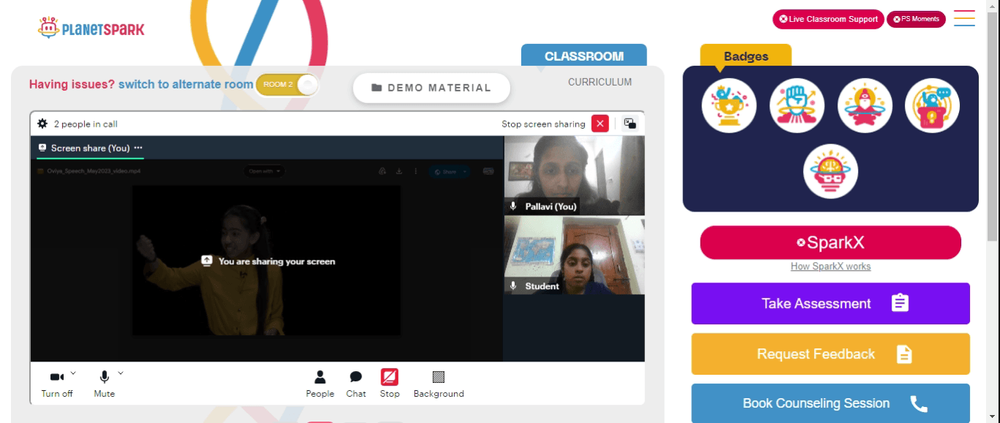This screenshot has height=423, width=1000.
Task: Click Request Feedback button
Action: tap(830, 353)
